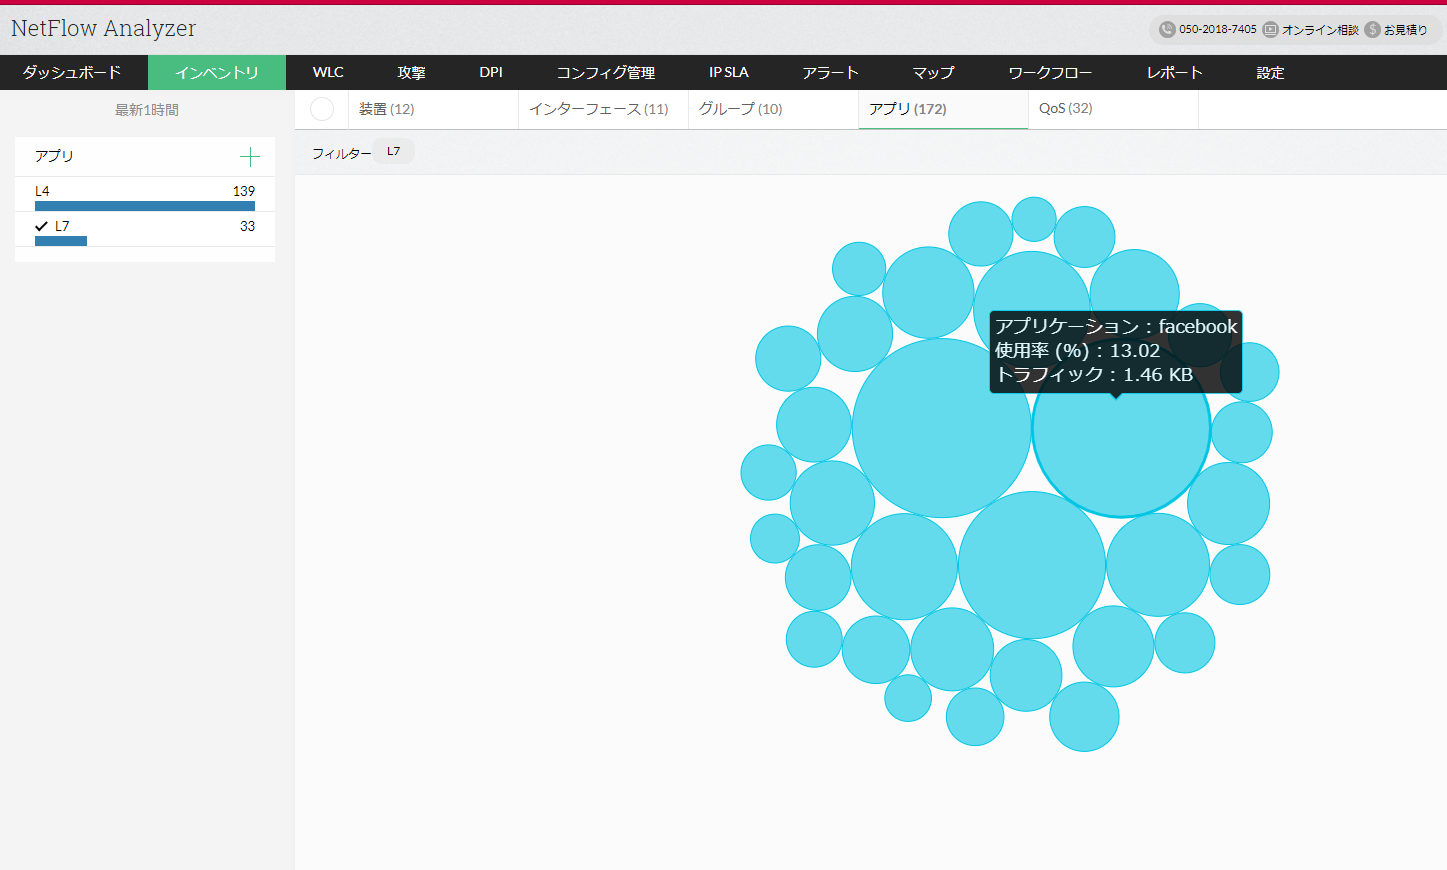This screenshot has height=870, width=1447.
Task: Switch to the QoS (32) tab
Action: click(1113, 109)
